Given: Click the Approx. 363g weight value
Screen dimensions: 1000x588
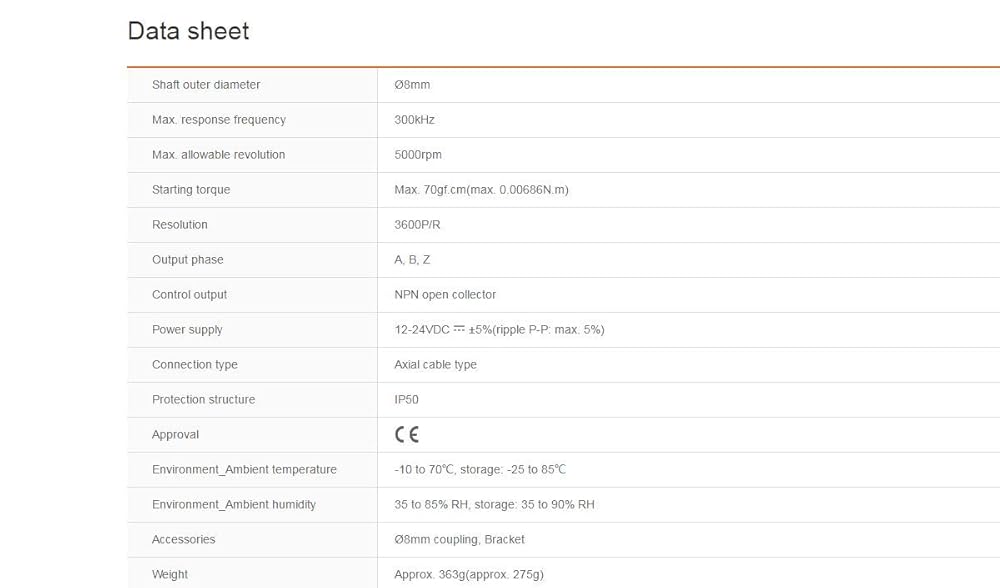Looking at the screenshot, I should 469,575.
